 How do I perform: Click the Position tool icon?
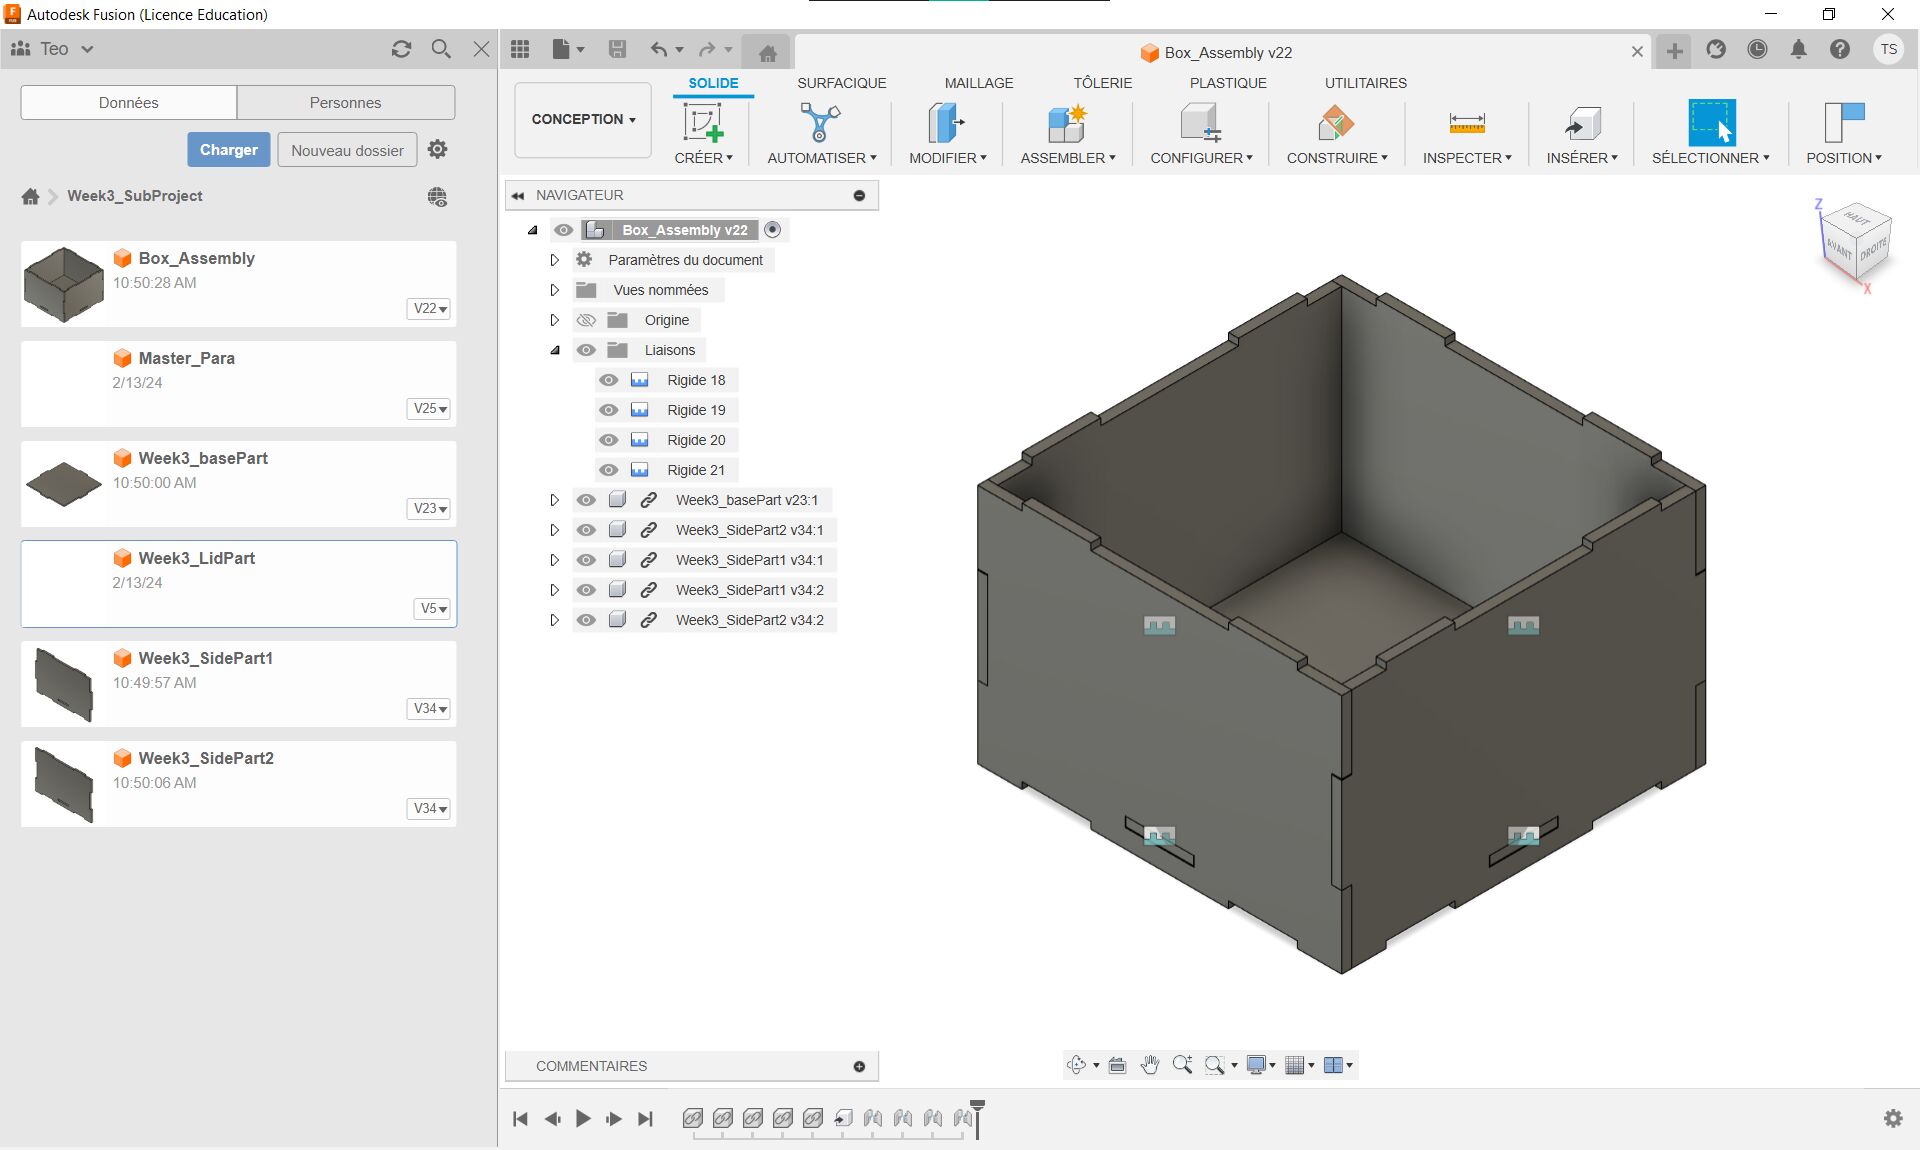pos(1844,123)
